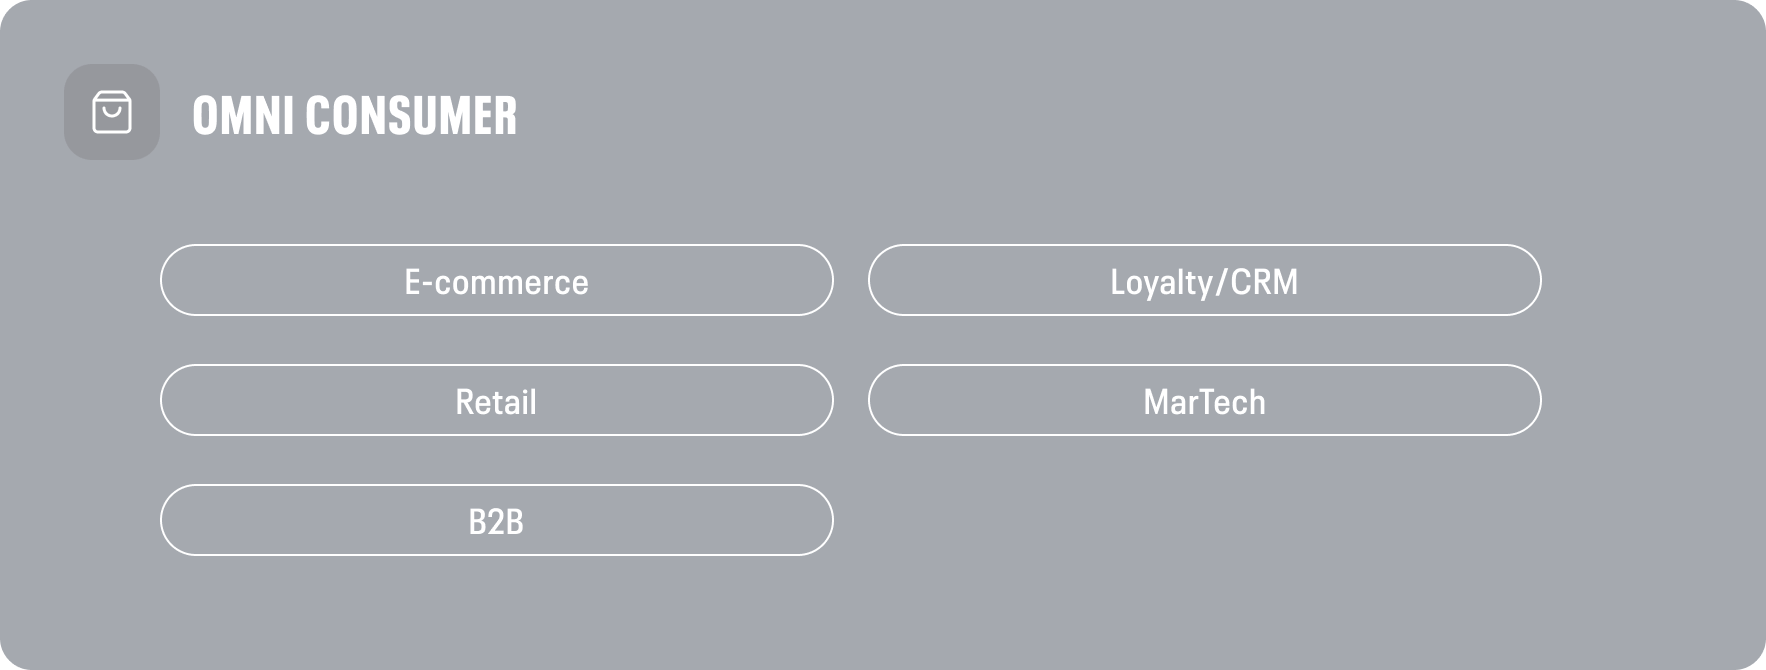Click the Loyalty/CRM label text
Image resolution: width=1766 pixels, height=670 pixels.
pyautogui.click(x=1204, y=283)
